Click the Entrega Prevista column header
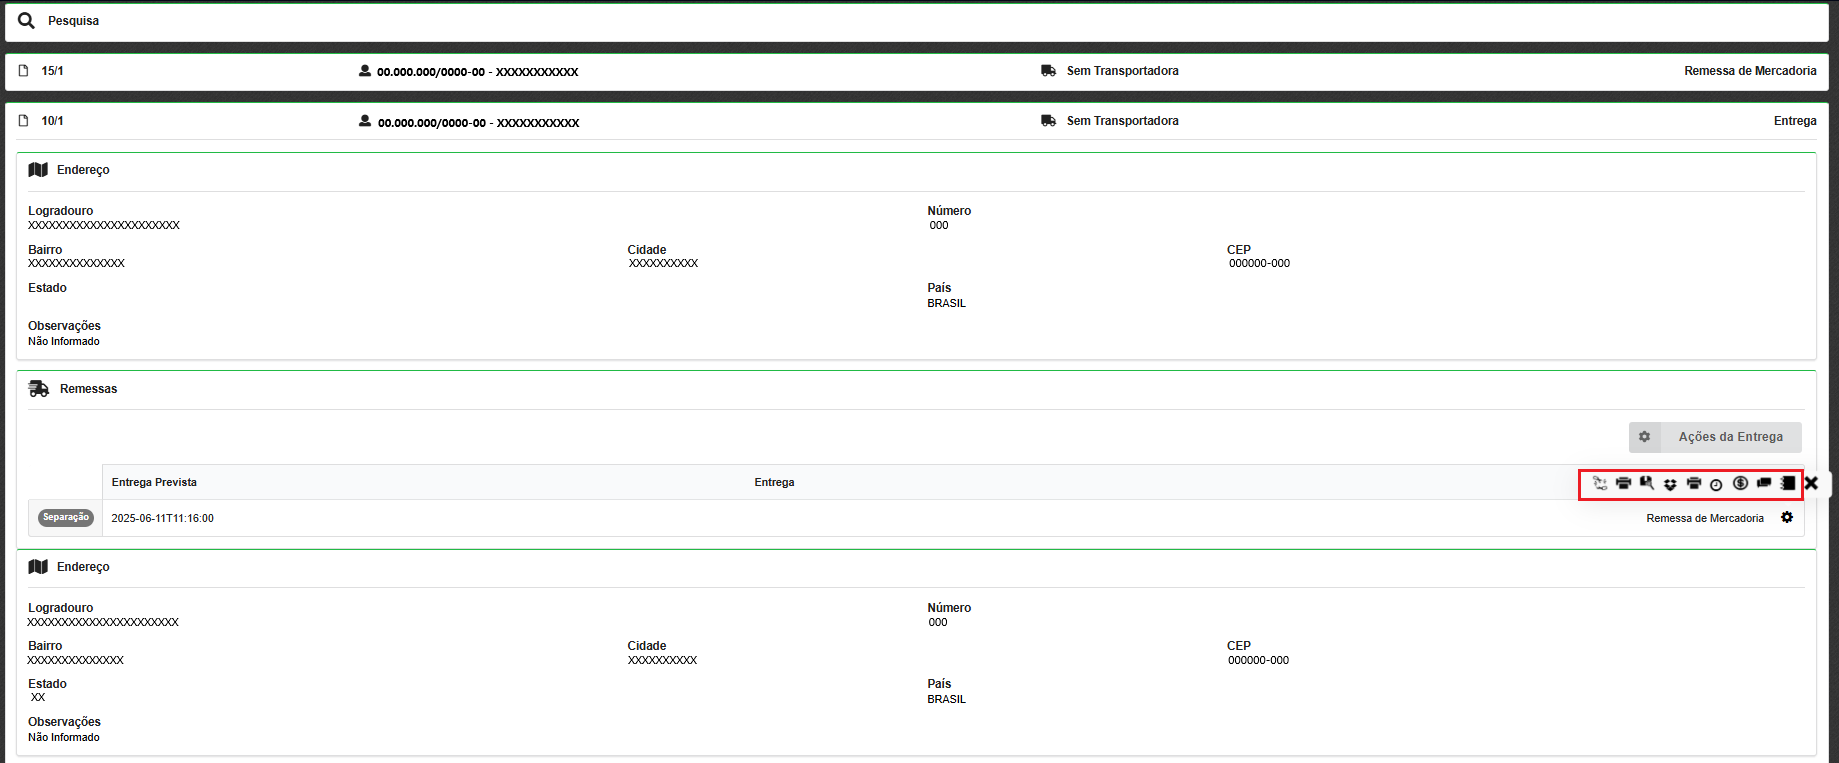Screen dimensions: 1839x763 point(154,482)
